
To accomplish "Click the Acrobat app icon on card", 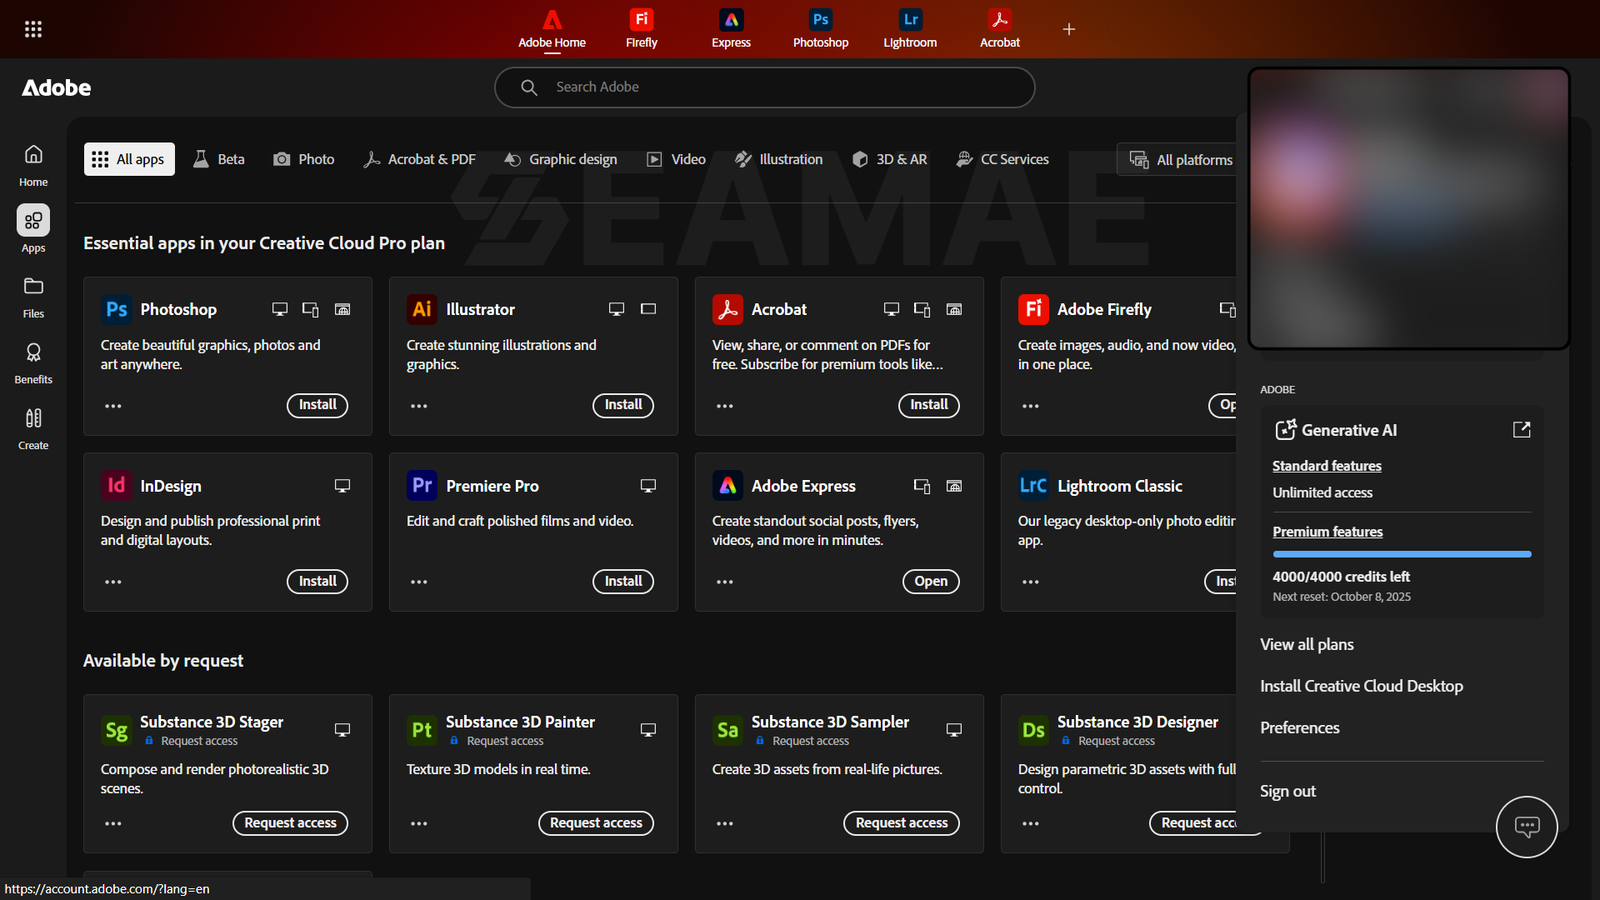I will (x=728, y=310).
